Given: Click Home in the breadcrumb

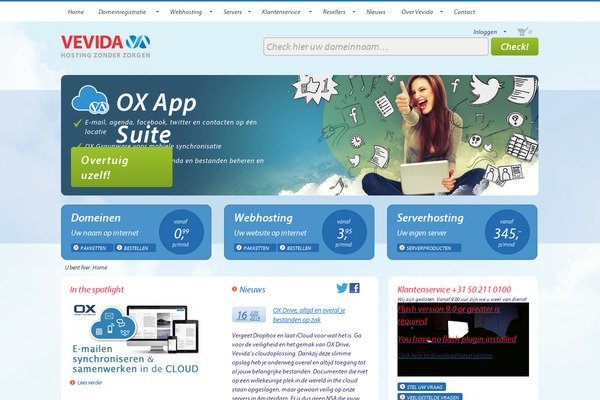Looking at the screenshot, I should (x=99, y=268).
